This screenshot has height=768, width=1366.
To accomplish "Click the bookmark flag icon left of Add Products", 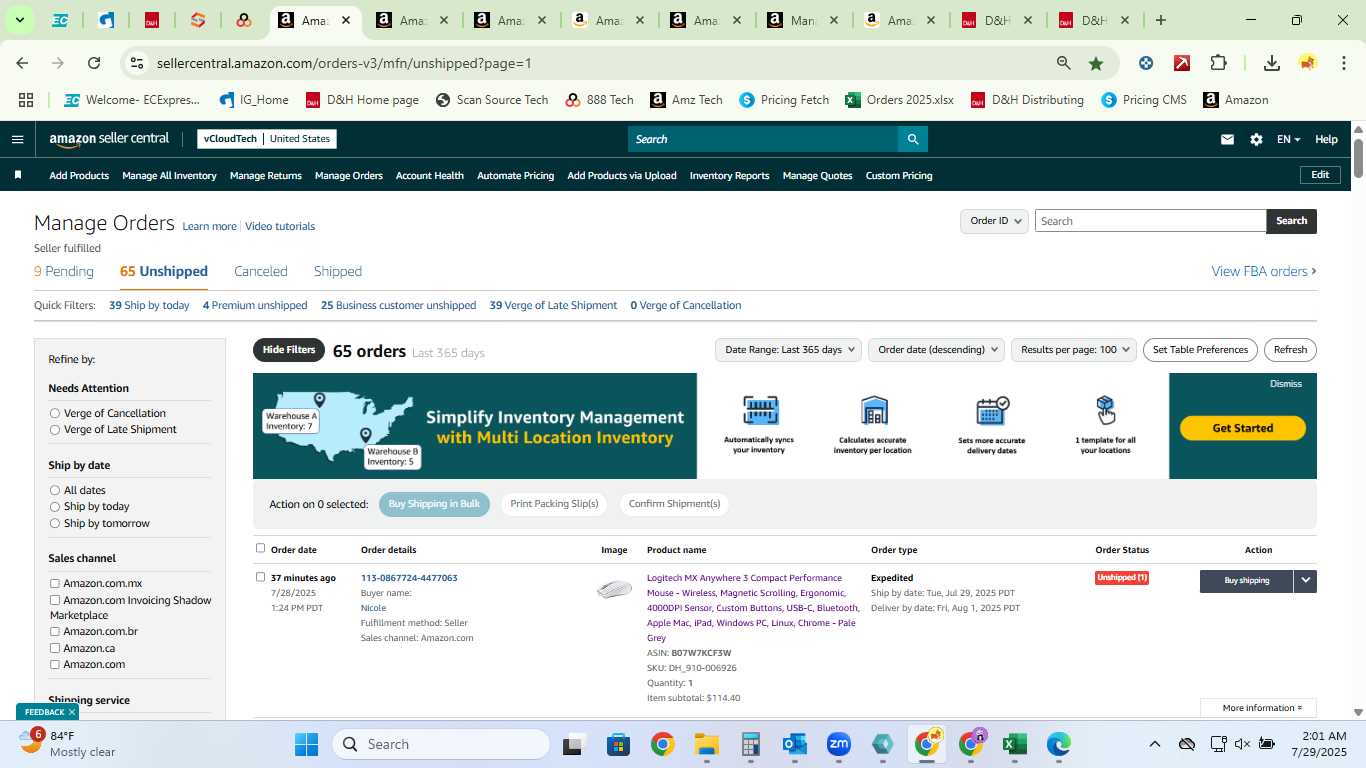I will click(x=18, y=175).
